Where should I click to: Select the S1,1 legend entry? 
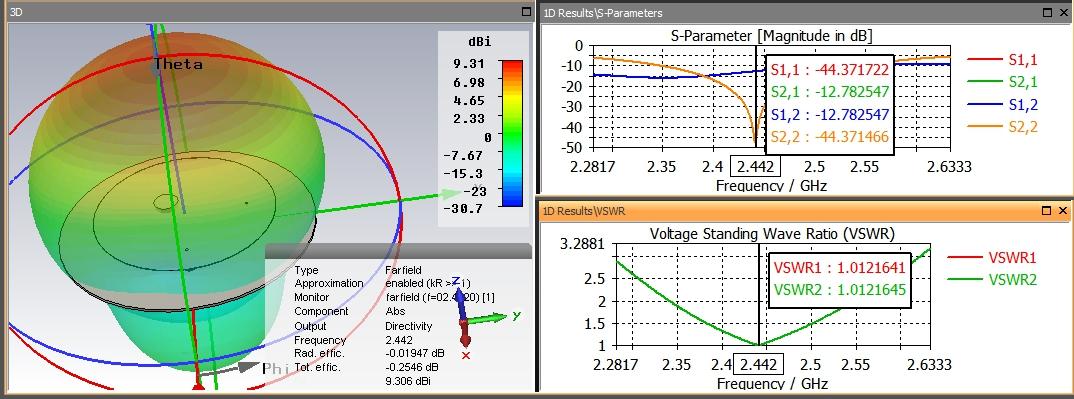coord(1002,60)
